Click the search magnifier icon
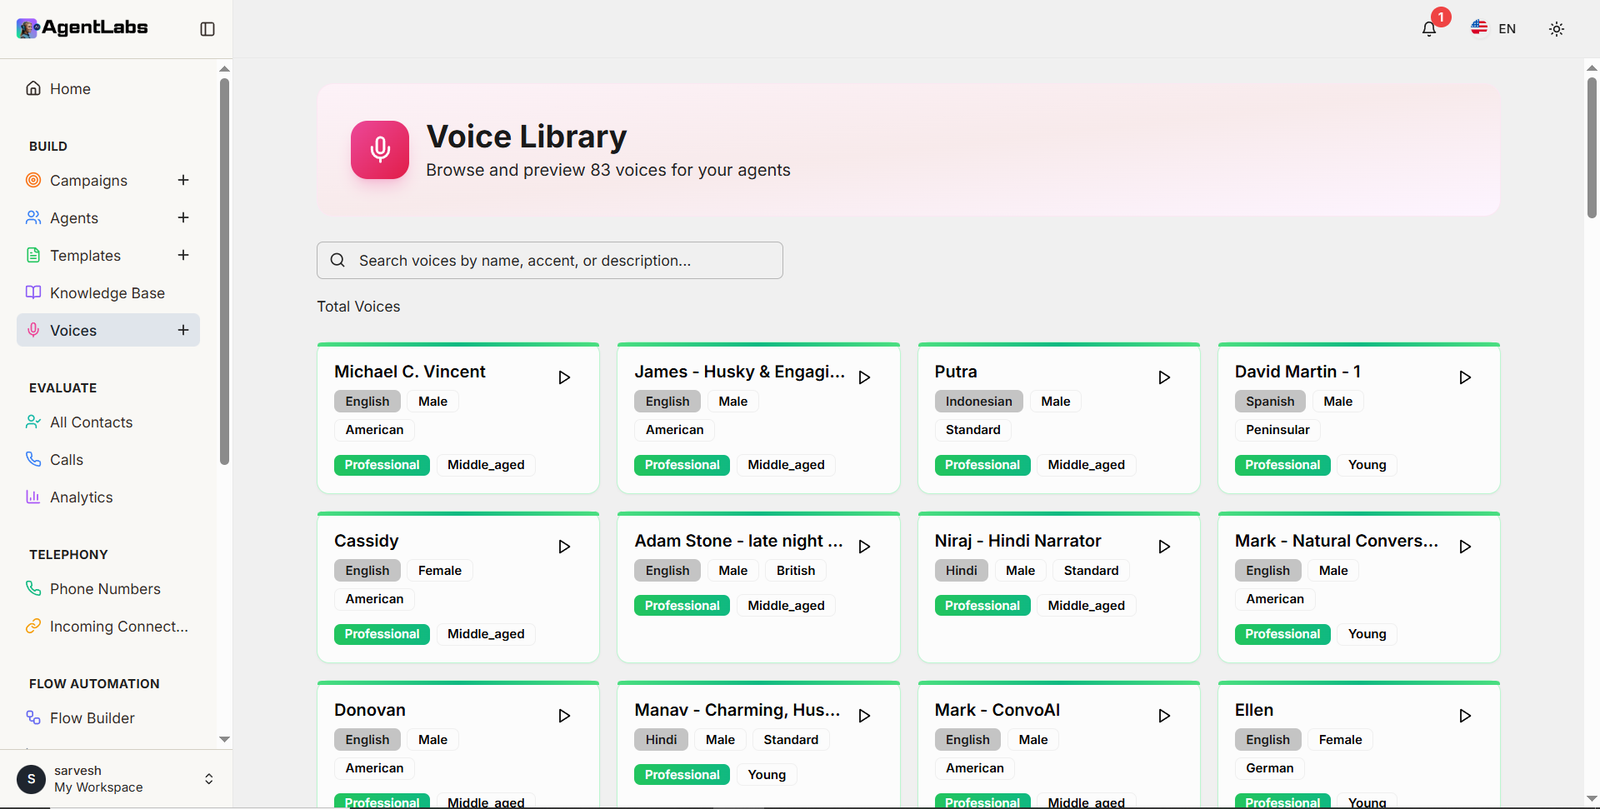 338,260
